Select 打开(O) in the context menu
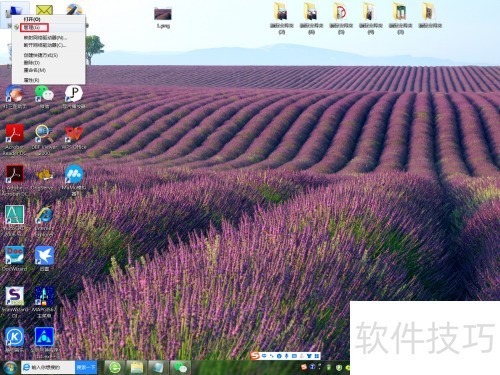 32,20
